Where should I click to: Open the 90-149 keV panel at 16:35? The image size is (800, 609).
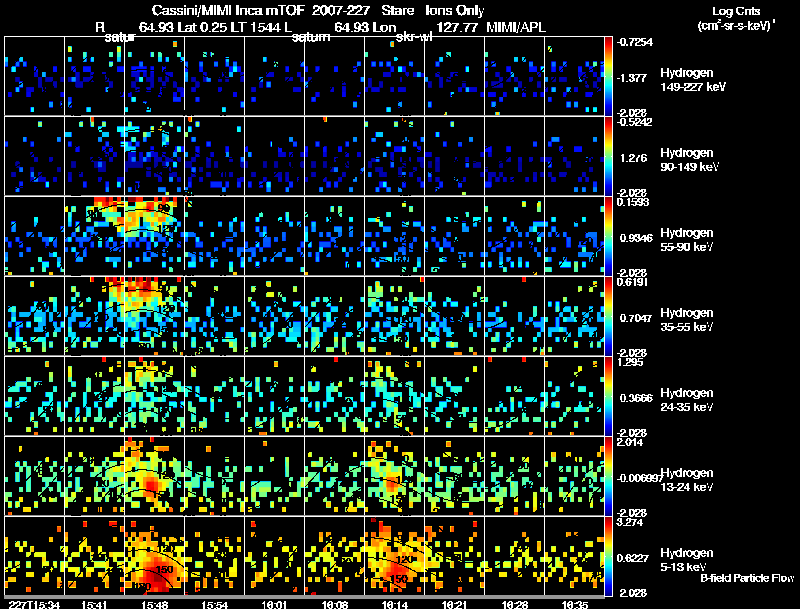(574, 156)
